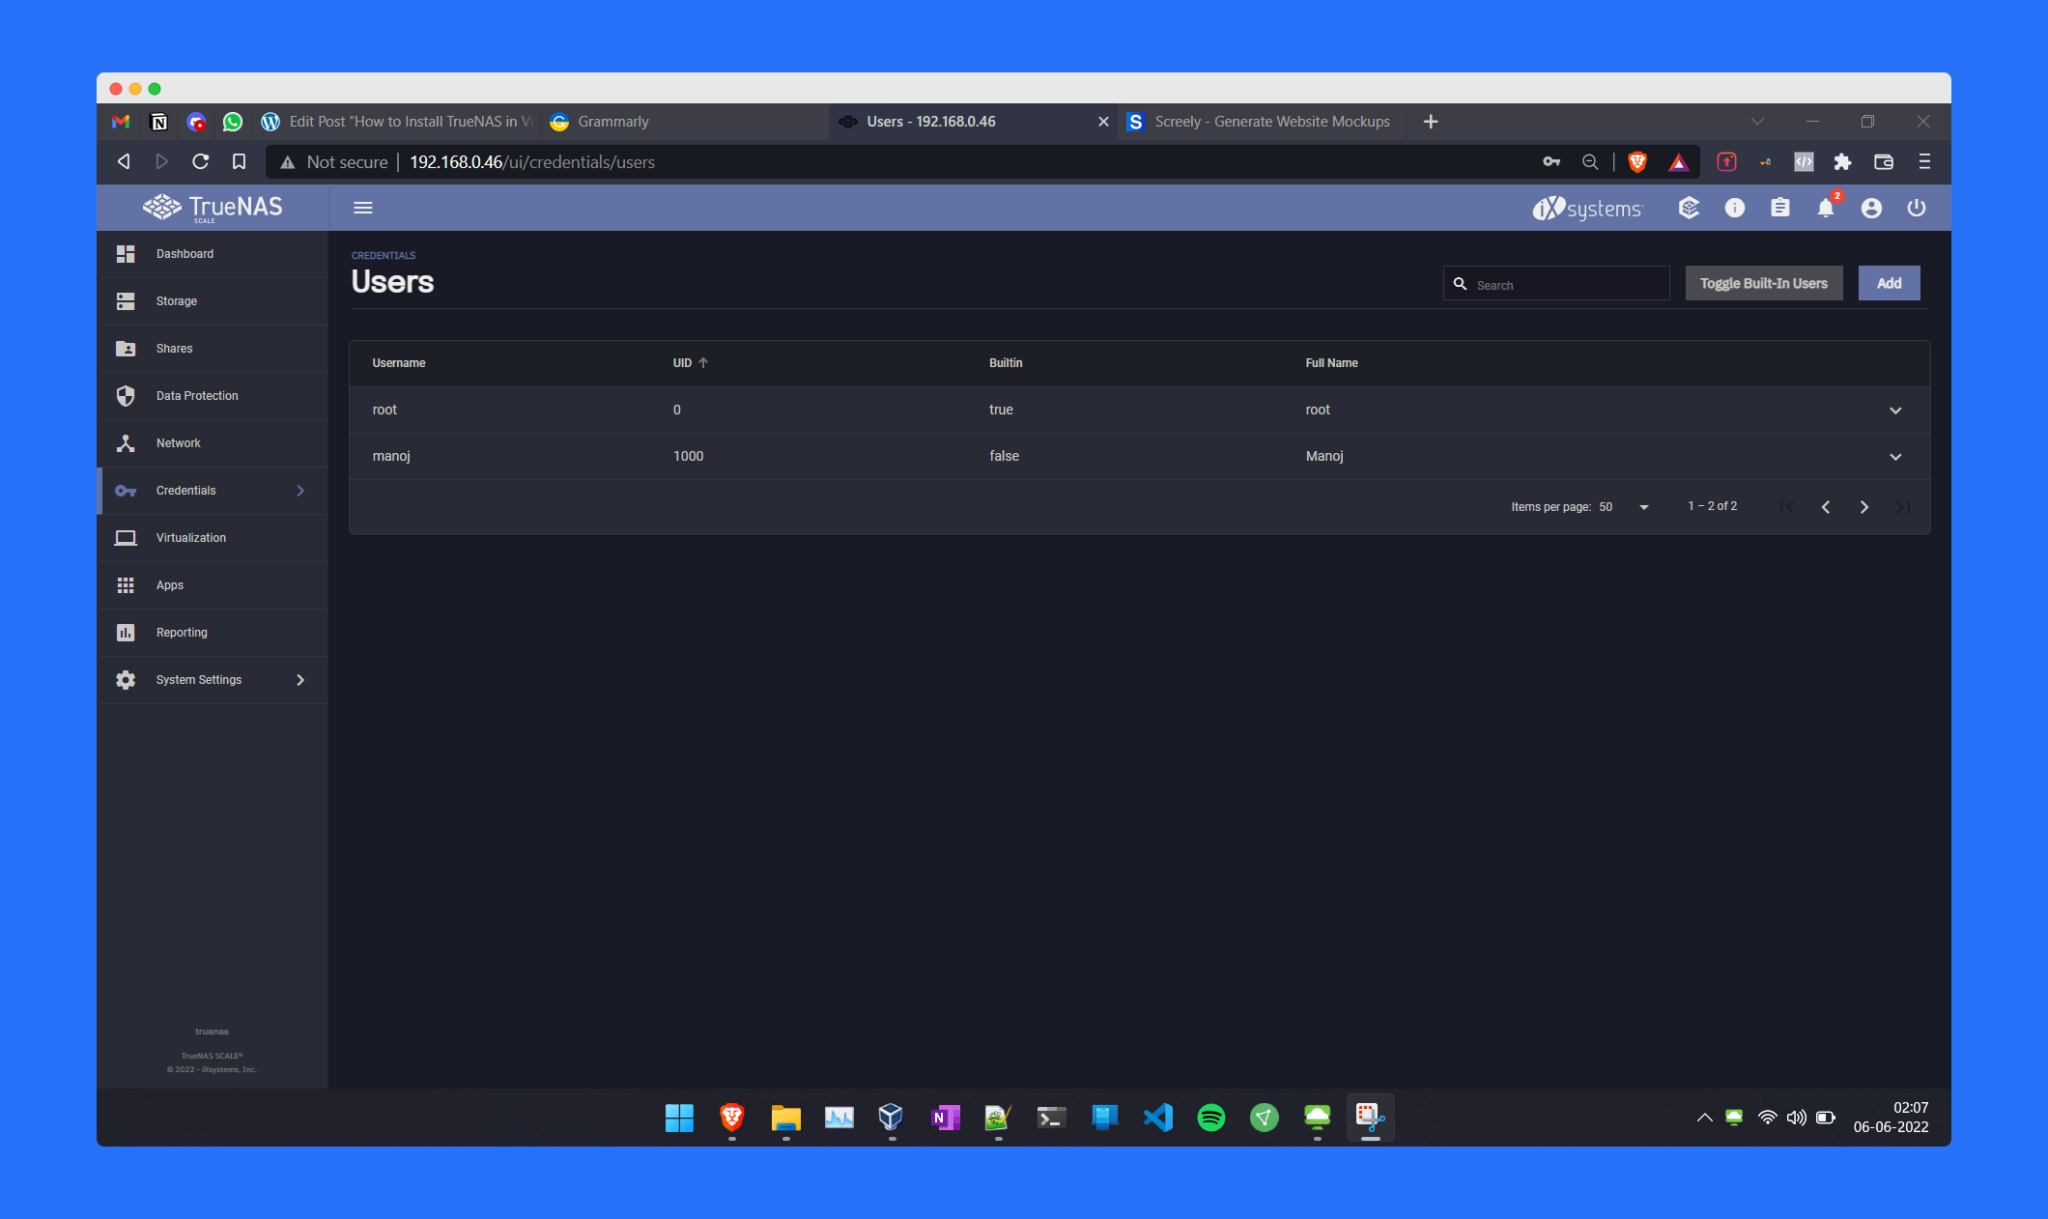
Task: Click the Add button to create a user
Action: tap(1888, 283)
